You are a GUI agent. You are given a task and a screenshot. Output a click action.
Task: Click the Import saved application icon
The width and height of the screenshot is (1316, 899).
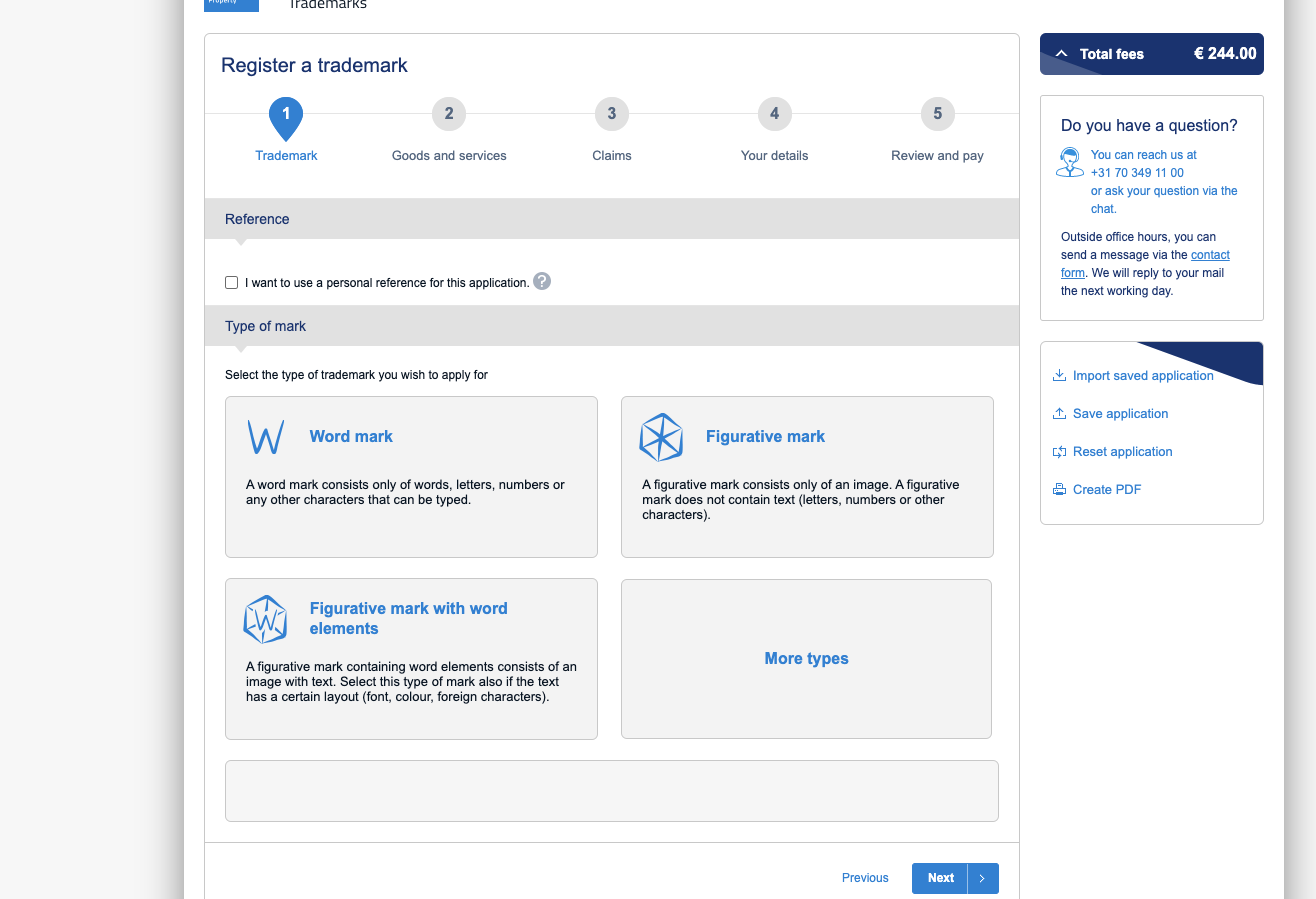[1059, 376]
